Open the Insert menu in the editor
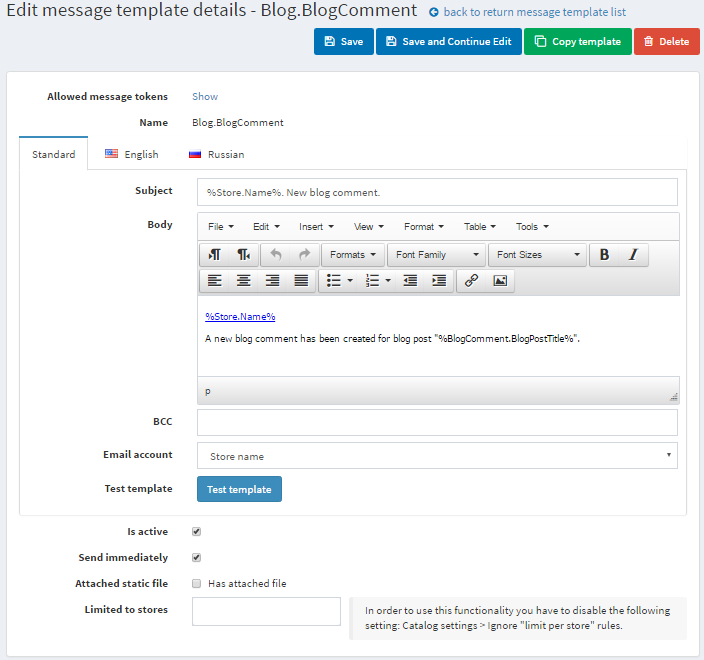This screenshot has width=704, height=660. (316, 227)
